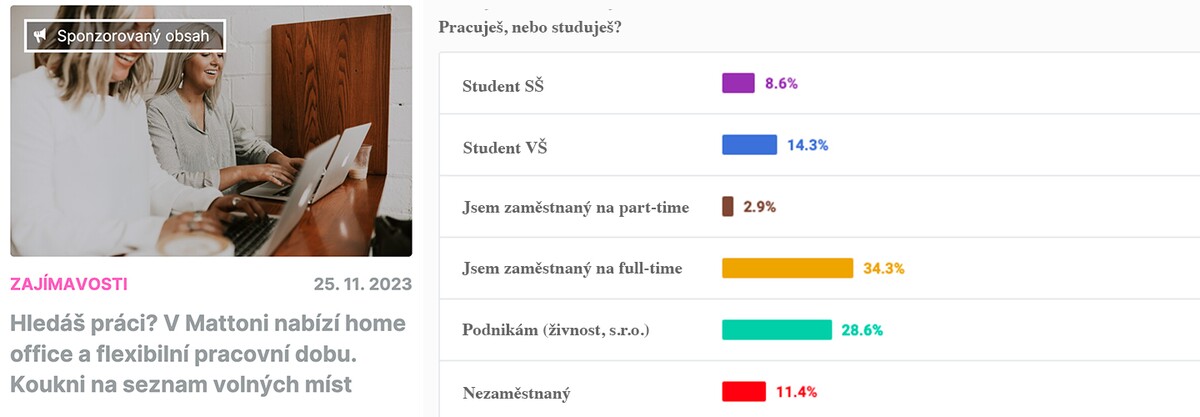The width and height of the screenshot is (1200, 417).
Task: Pick the Nezaměstnaný answer
Action: point(517,392)
